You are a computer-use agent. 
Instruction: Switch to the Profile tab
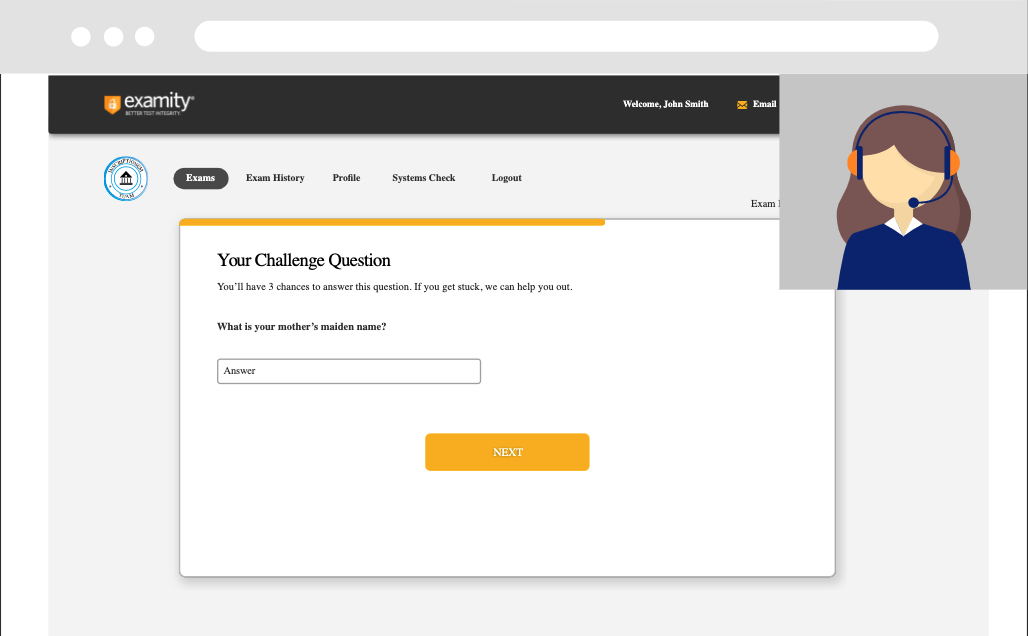pyautogui.click(x=346, y=178)
